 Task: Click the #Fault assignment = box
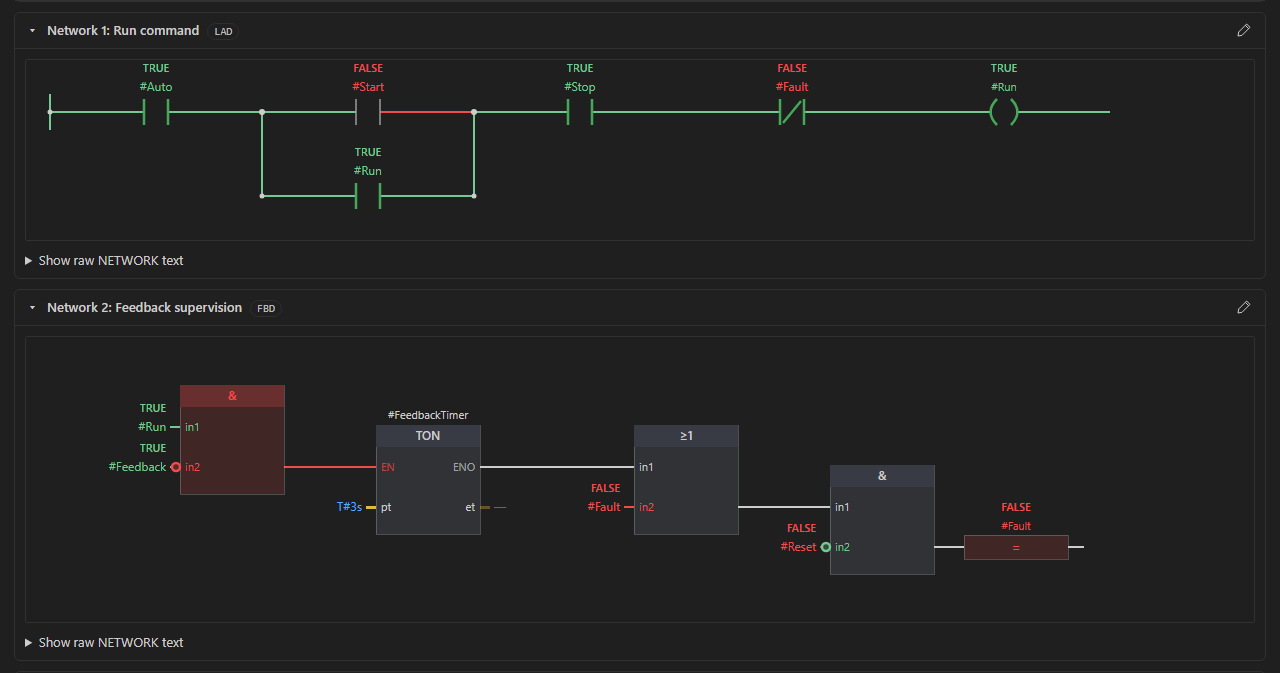click(1016, 547)
